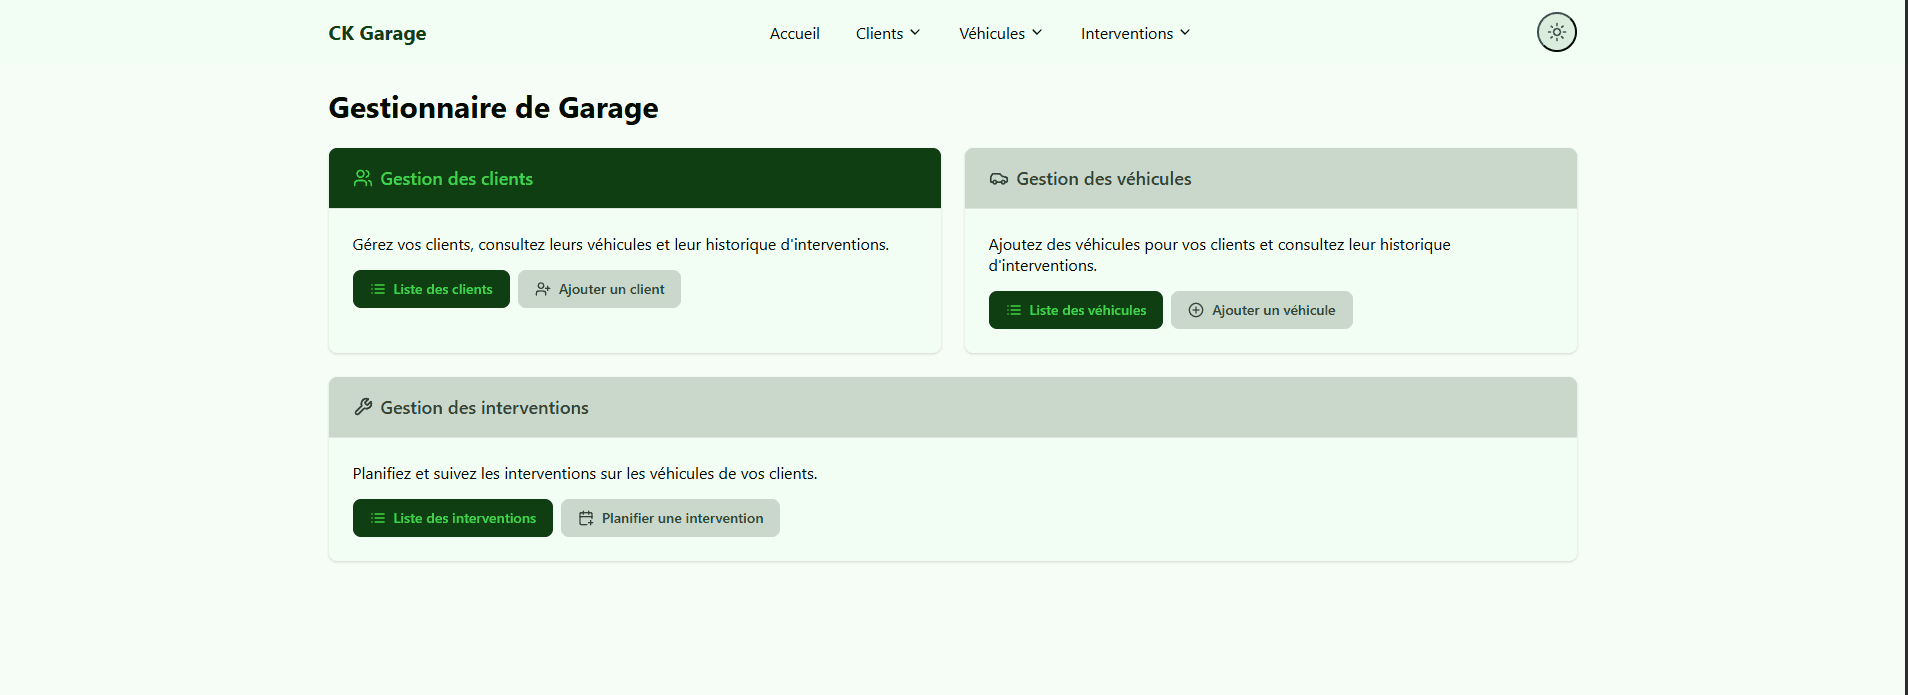The width and height of the screenshot is (1908, 695).
Task: Click the list icon in Liste des véhicules button
Action: (1014, 310)
